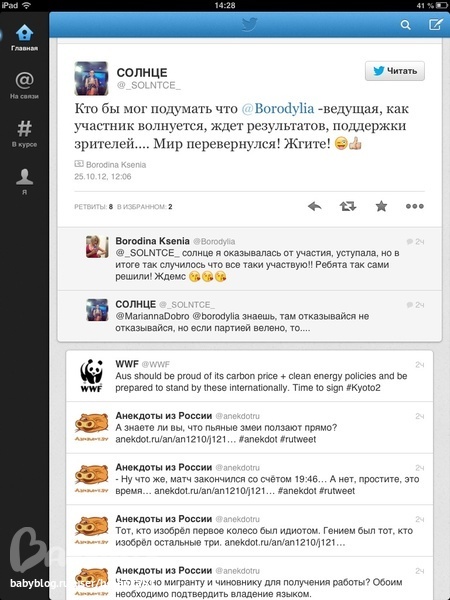Show the retweets count РЕТВИТЫ 8
Image resolution: width=450 pixels, height=600 pixels.
(x=93, y=207)
